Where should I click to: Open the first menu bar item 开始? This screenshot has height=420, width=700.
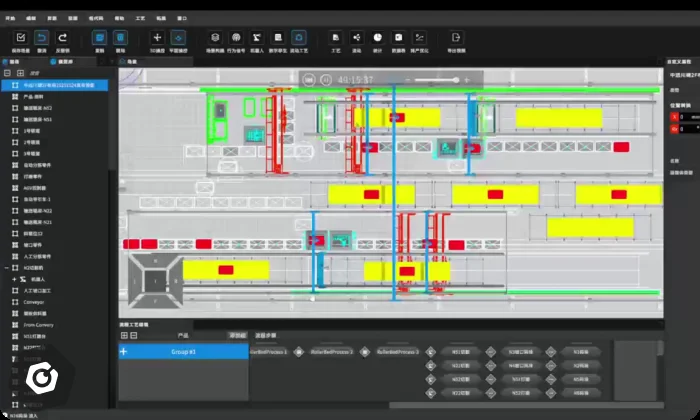[10, 18]
